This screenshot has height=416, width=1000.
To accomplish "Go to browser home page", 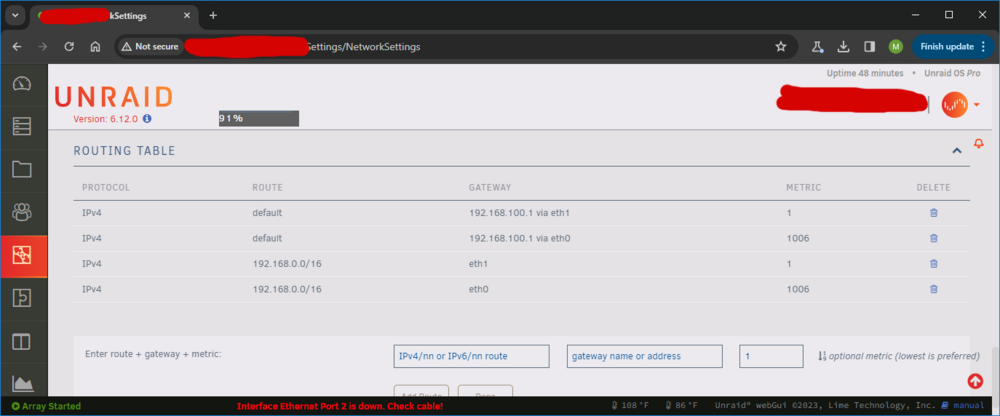I will 96,47.
